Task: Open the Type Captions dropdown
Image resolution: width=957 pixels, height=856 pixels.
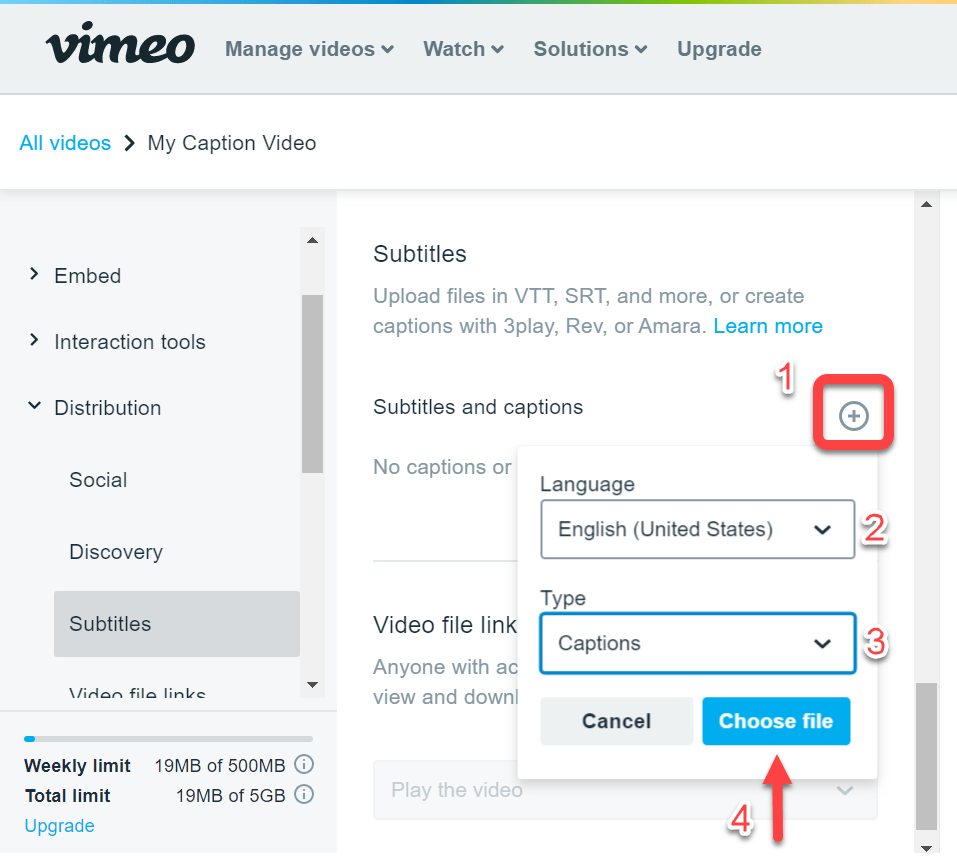Action: tap(697, 643)
